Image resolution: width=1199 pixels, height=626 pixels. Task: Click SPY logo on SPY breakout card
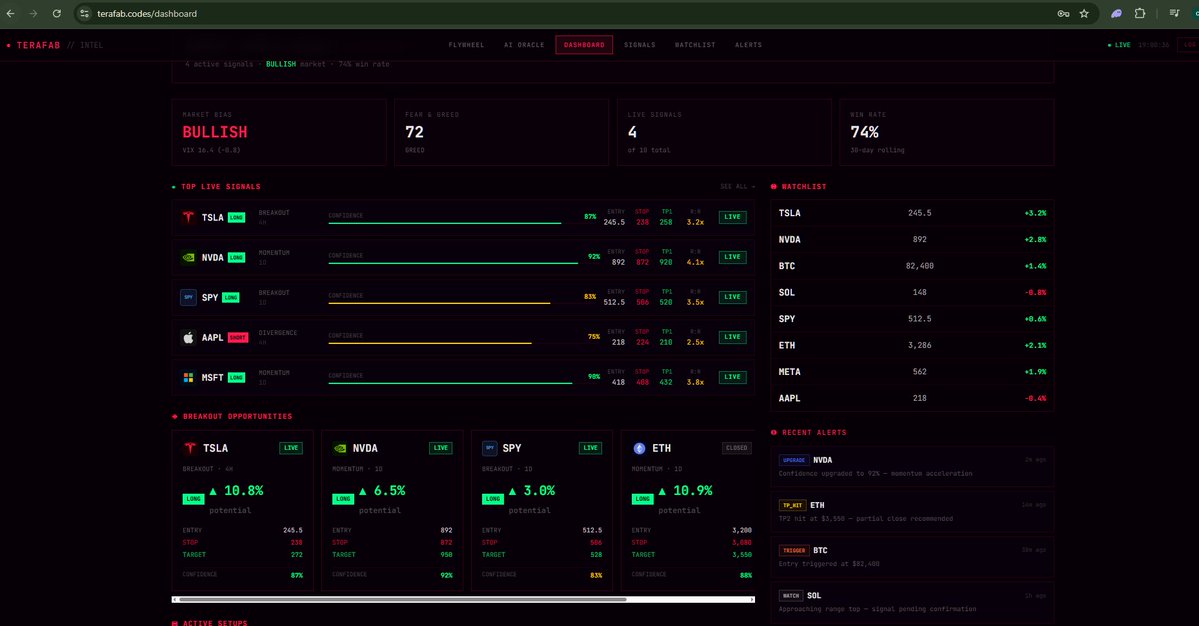click(x=489, y=448)
